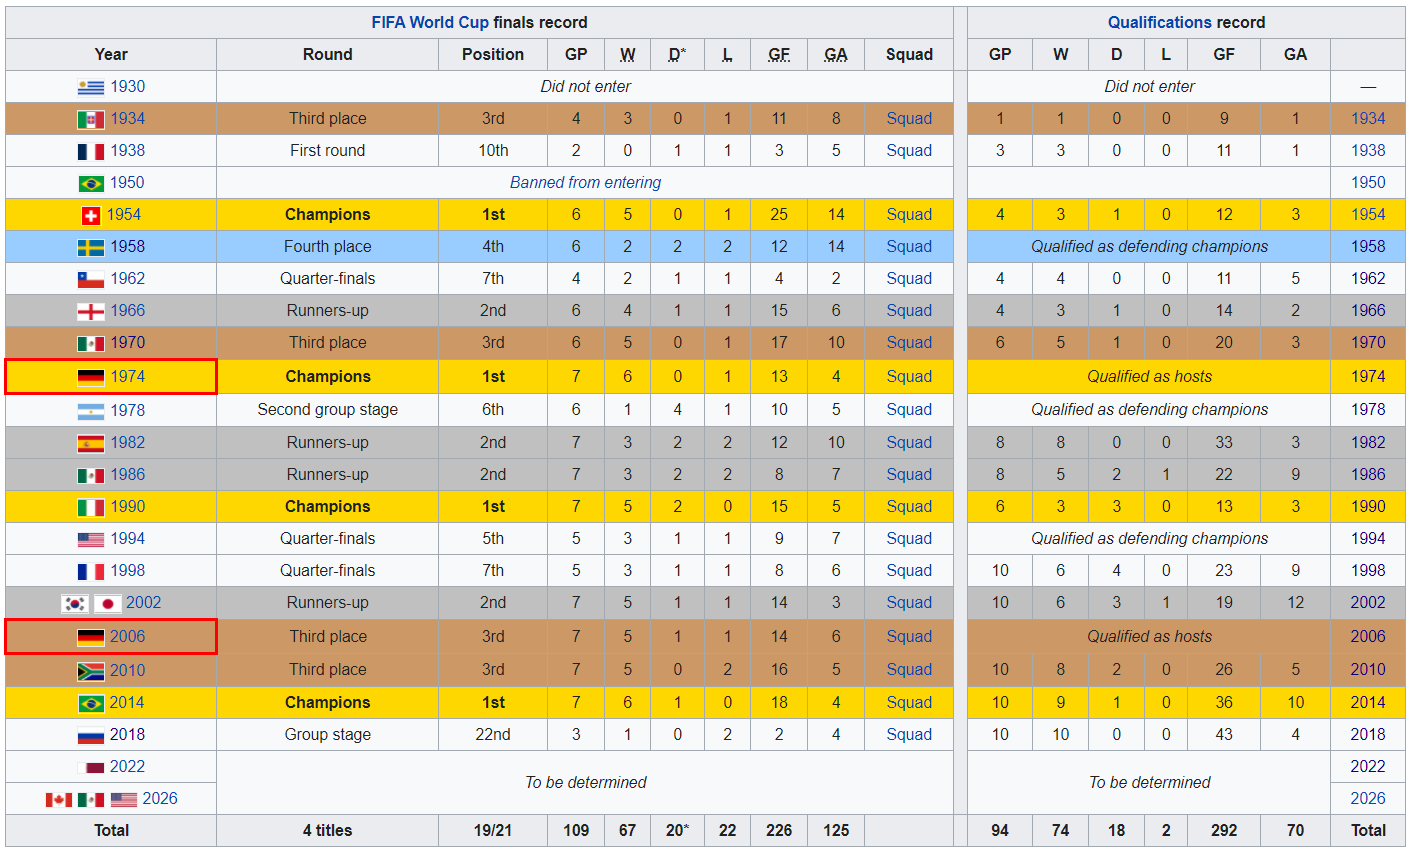Open the Squad link for 1934

pos(909,119)
